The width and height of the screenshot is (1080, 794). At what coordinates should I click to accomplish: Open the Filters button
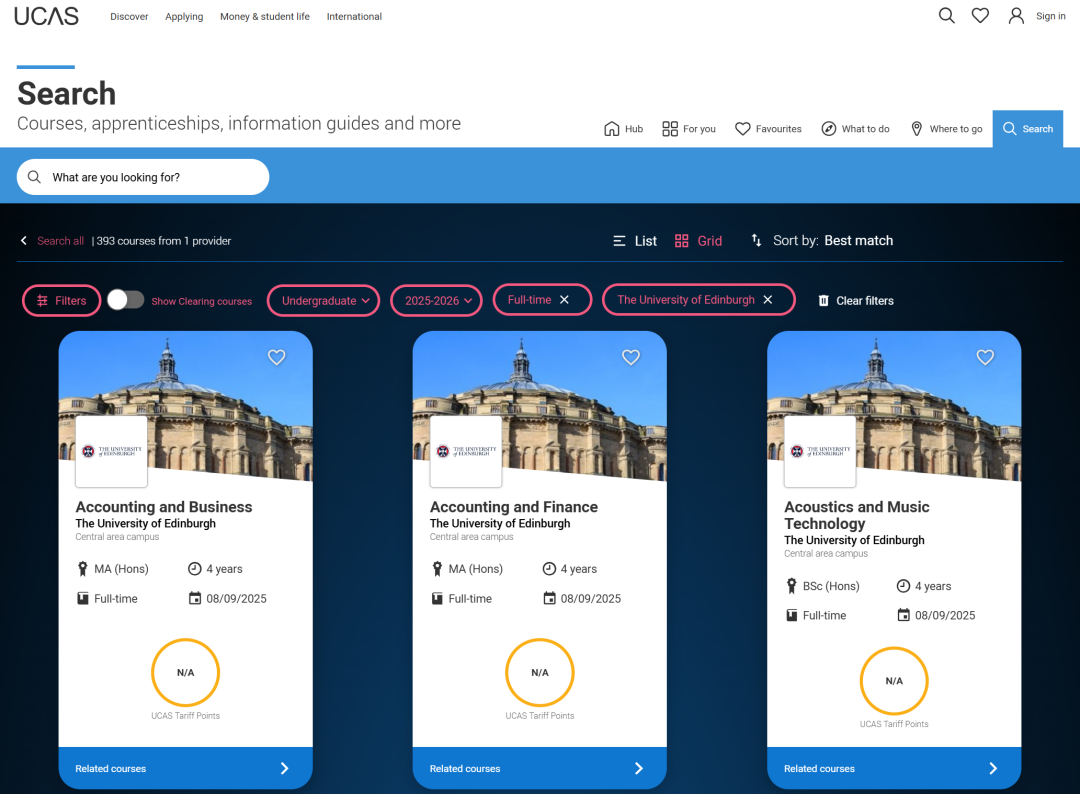point(62,301)
